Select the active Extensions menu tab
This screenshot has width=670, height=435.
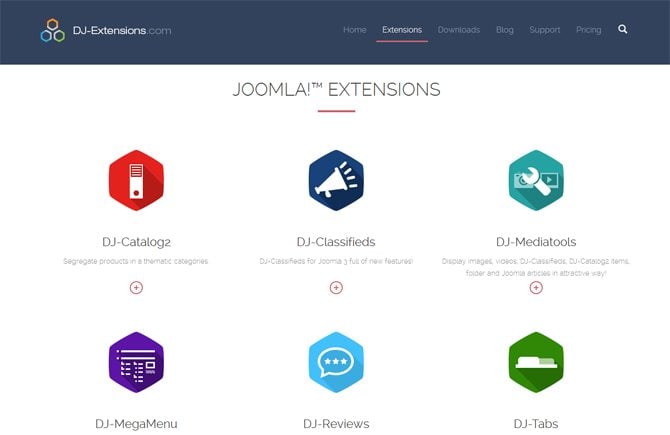tap(402, 30)
